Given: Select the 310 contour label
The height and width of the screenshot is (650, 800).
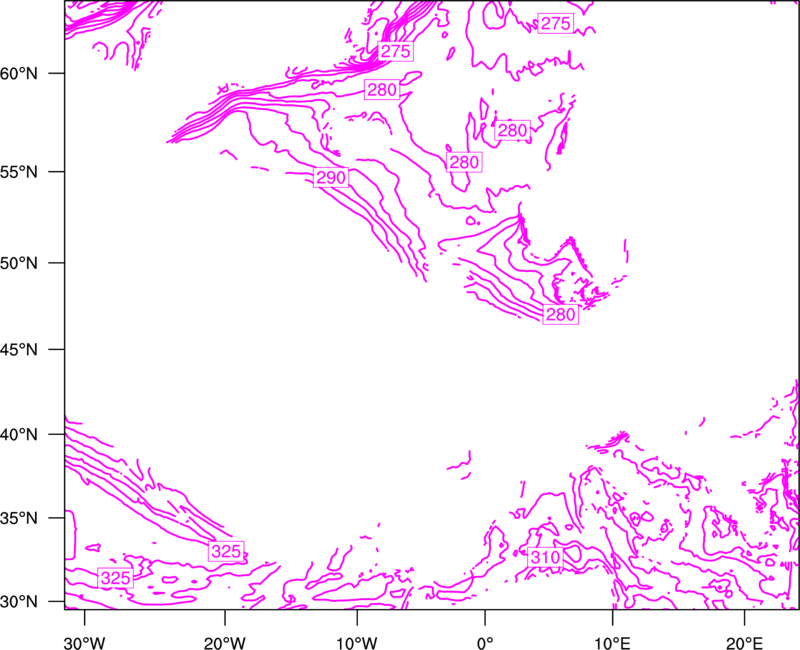Looking at the screenshot, I should 545,557.
